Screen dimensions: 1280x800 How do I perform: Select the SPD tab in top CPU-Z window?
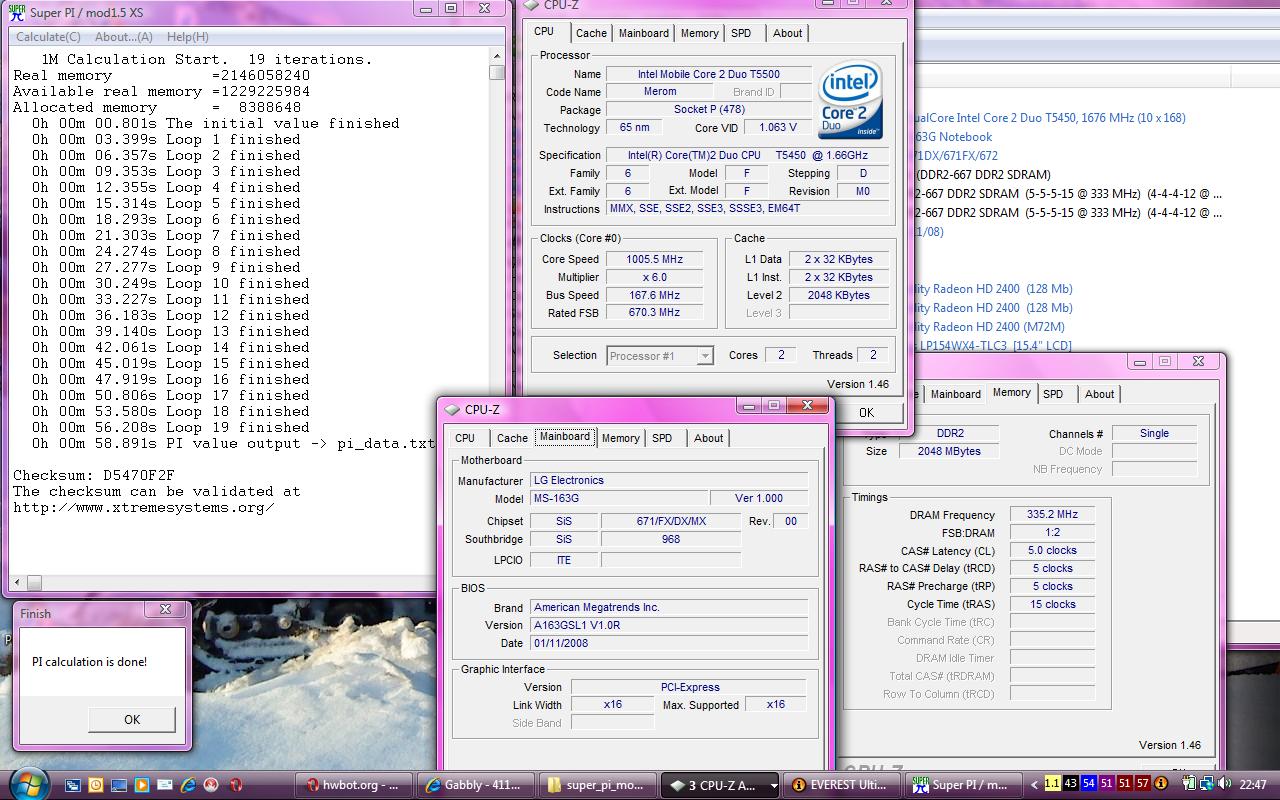point(741,33)
